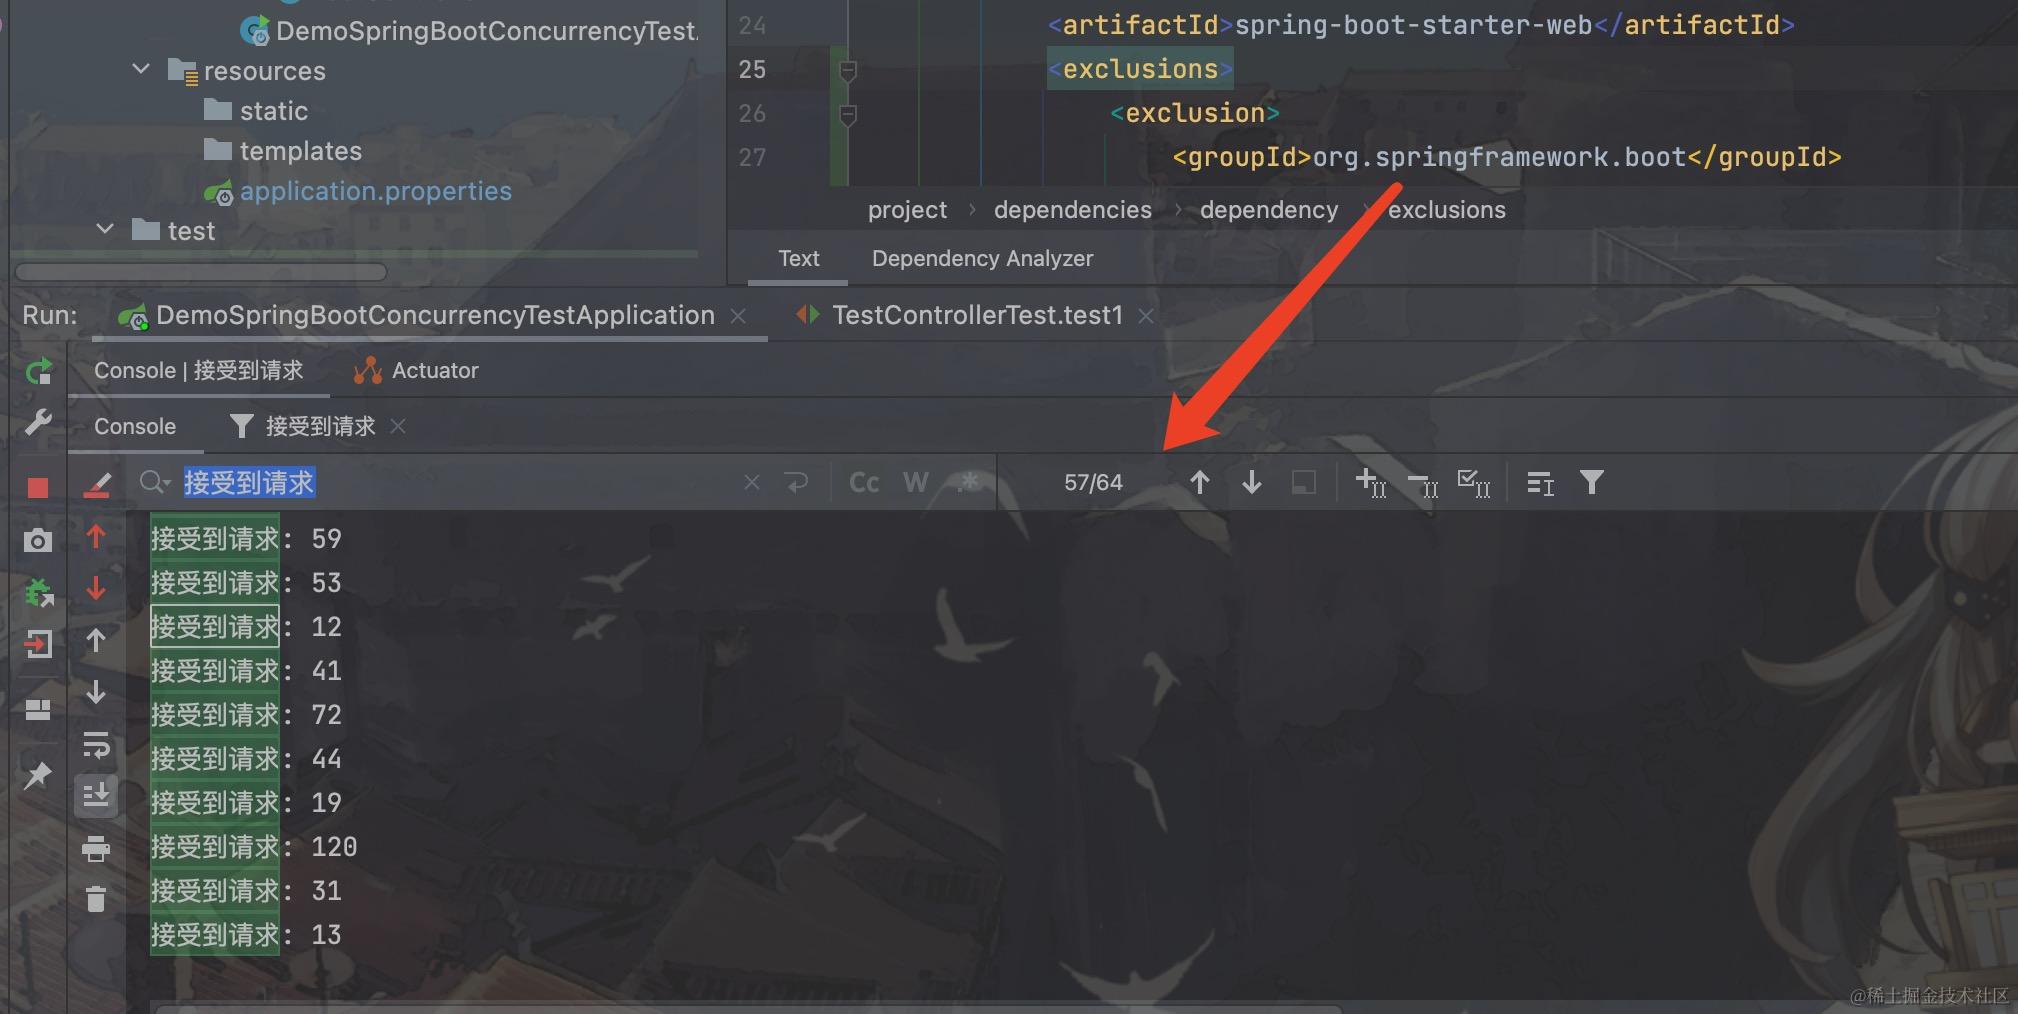Toggle Match Case Cc option
Viewport: 2018px width, 1014px height.
click(864, 483)
